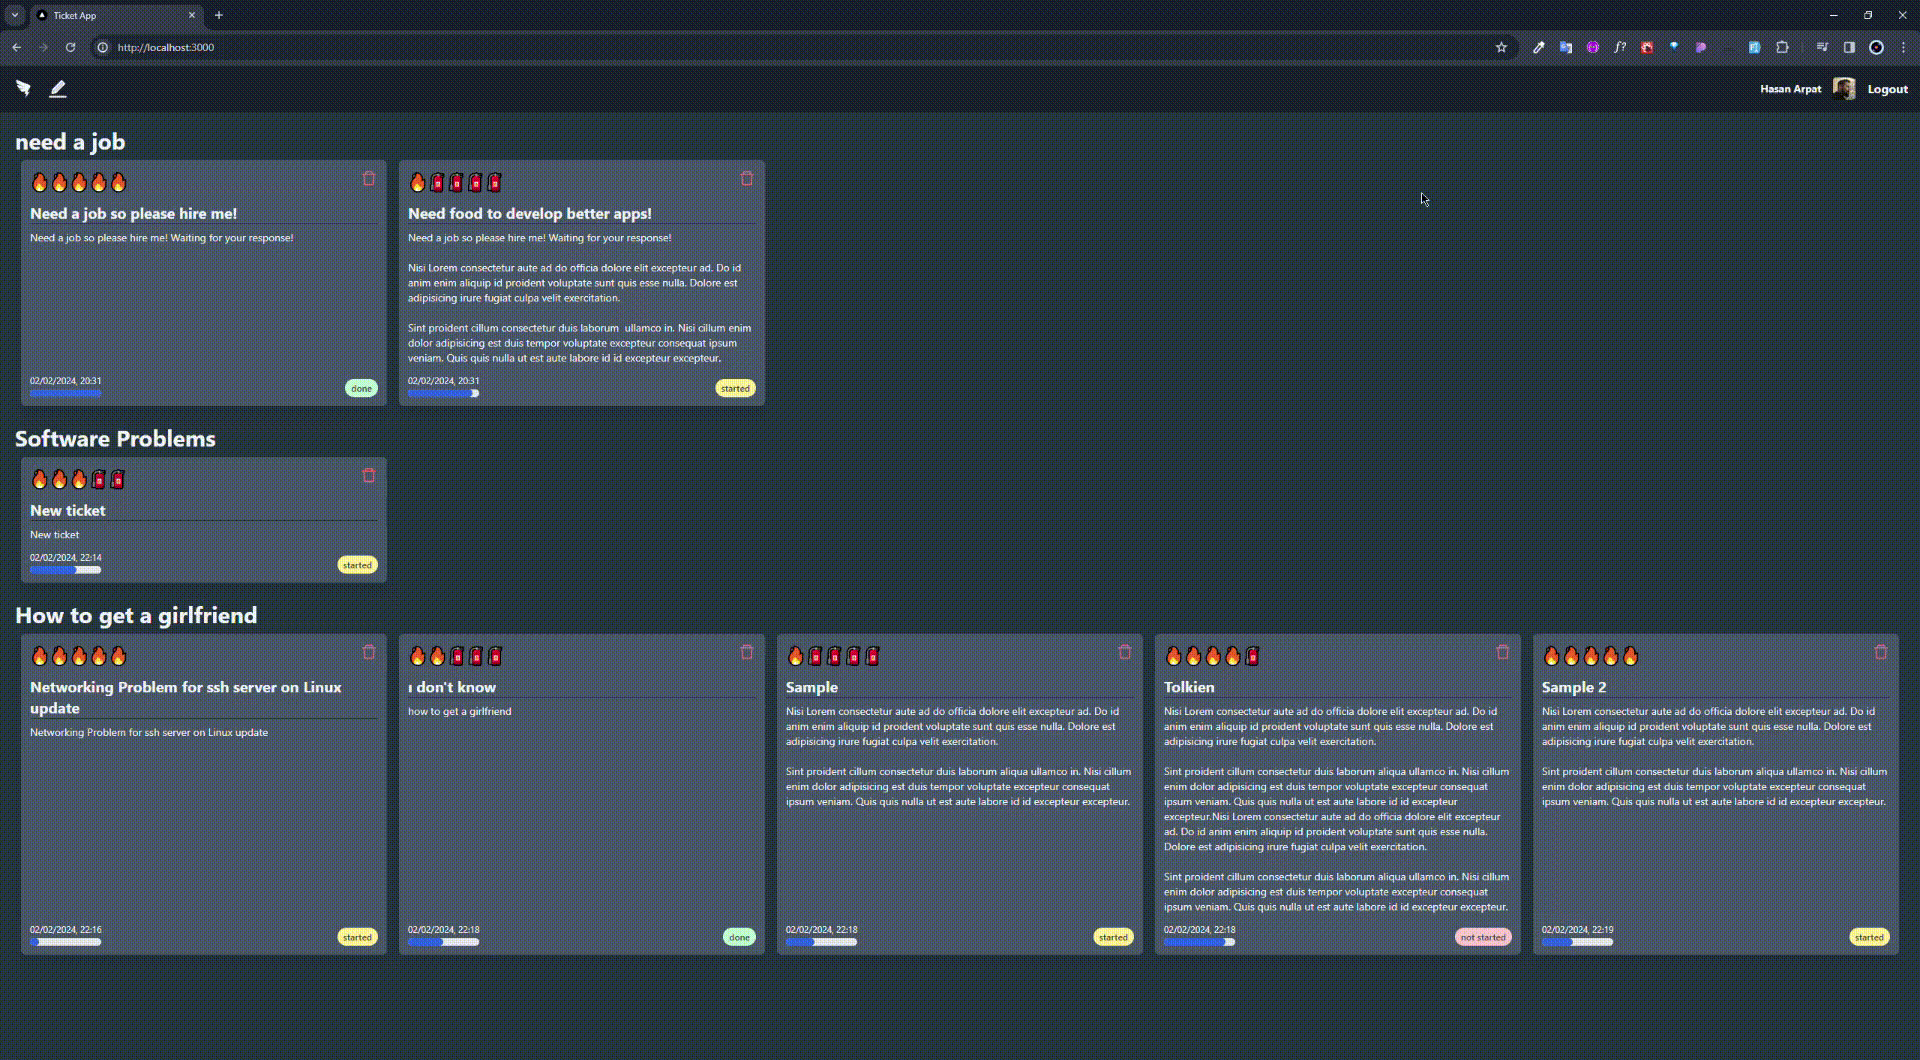Bookmark this page with the star icon
The height and width of the screenshot is (1060, 1920).
[x=1501, y=47]
